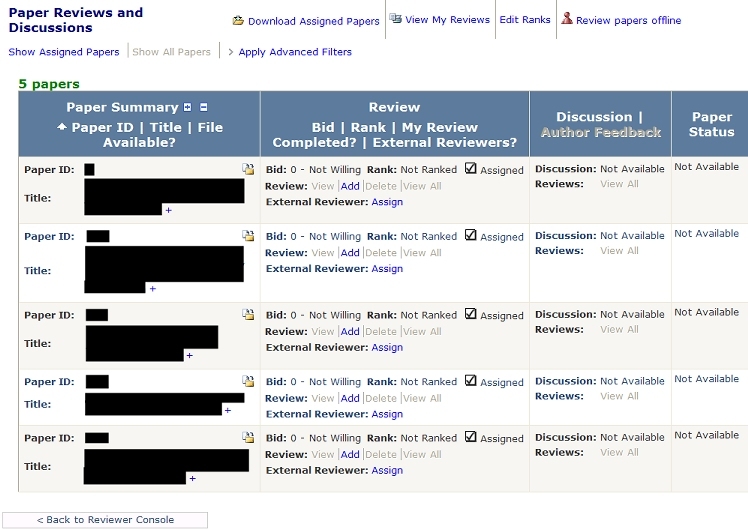Image resolution: width=748 pixels, height=530 pixels.
Task: Click the View My Reviews icon
Action: 396,19
